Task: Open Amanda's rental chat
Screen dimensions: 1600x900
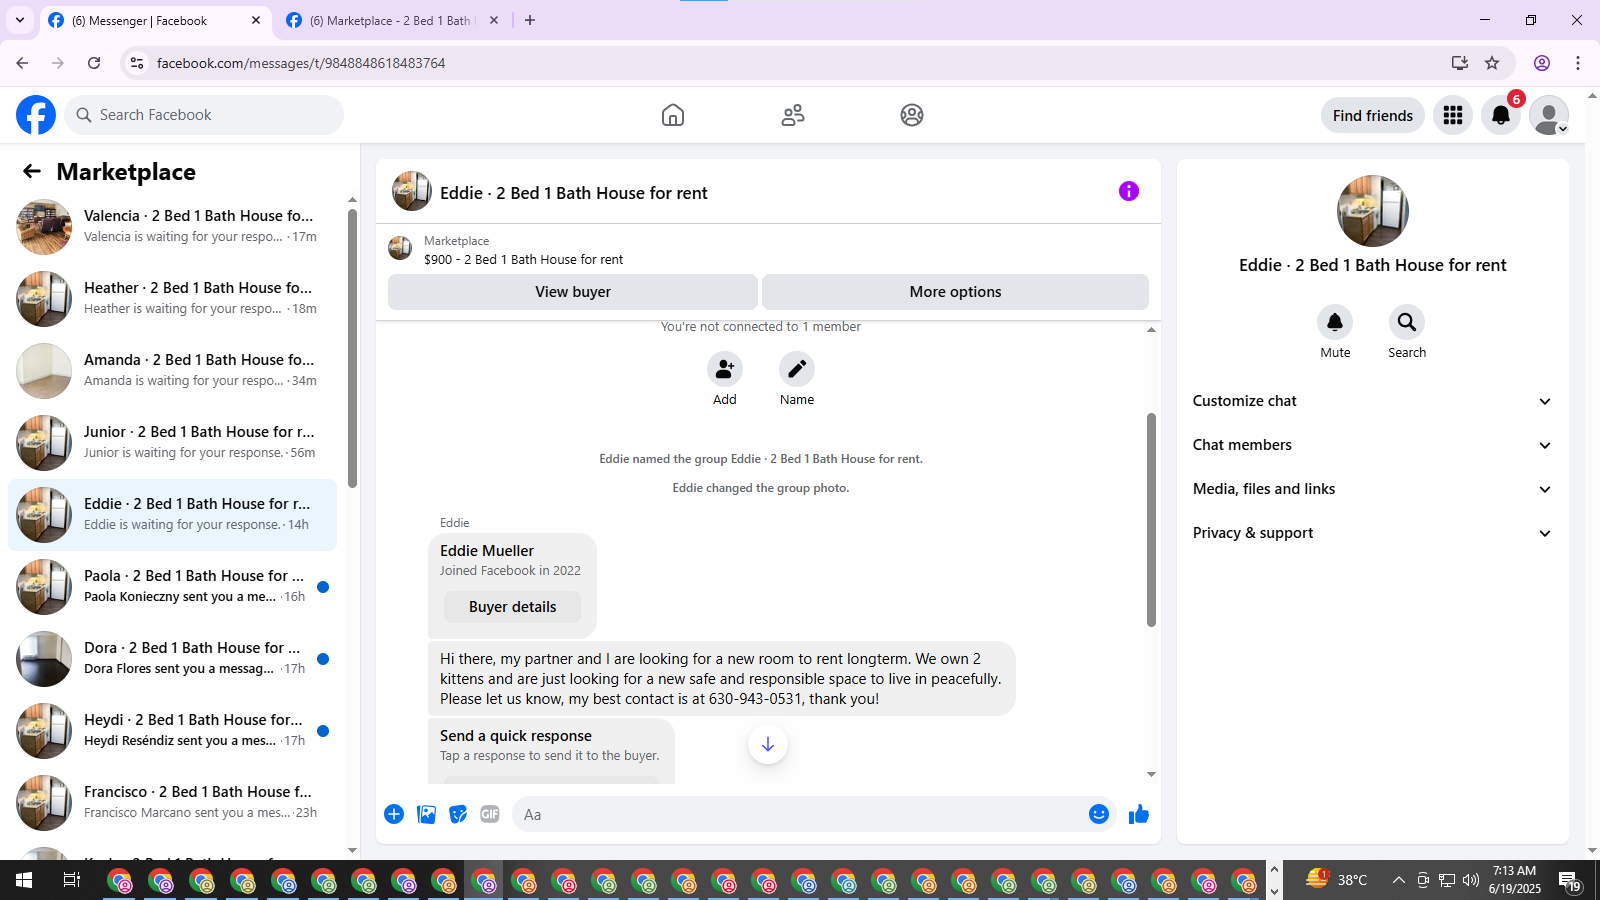Action: tap(172, 371)
